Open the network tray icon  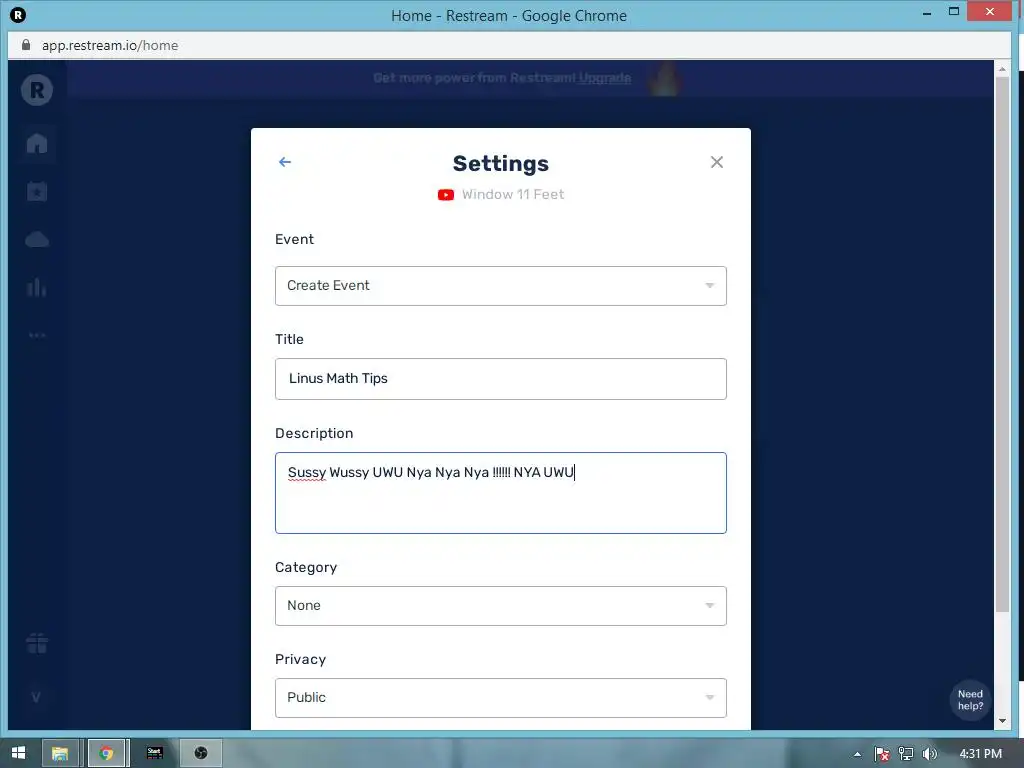pyautogui.click(x=906, y=754)
